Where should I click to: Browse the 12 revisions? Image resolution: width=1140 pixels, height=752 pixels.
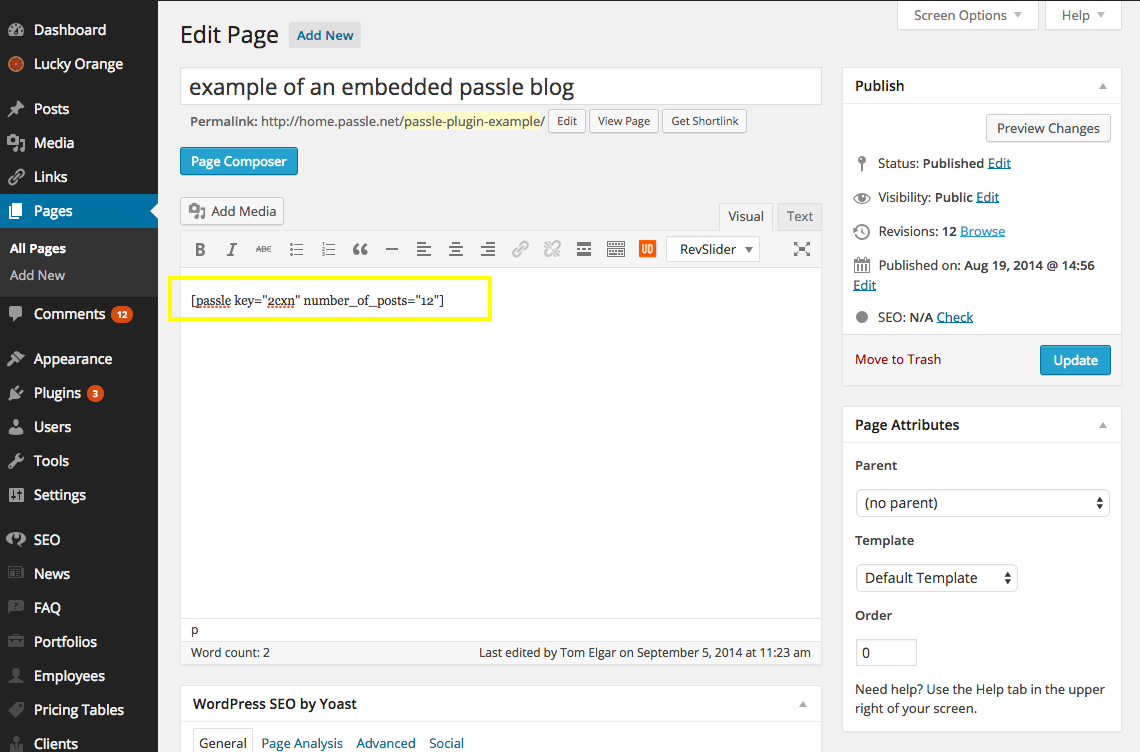pyautogui.click(x=982, y=231)
